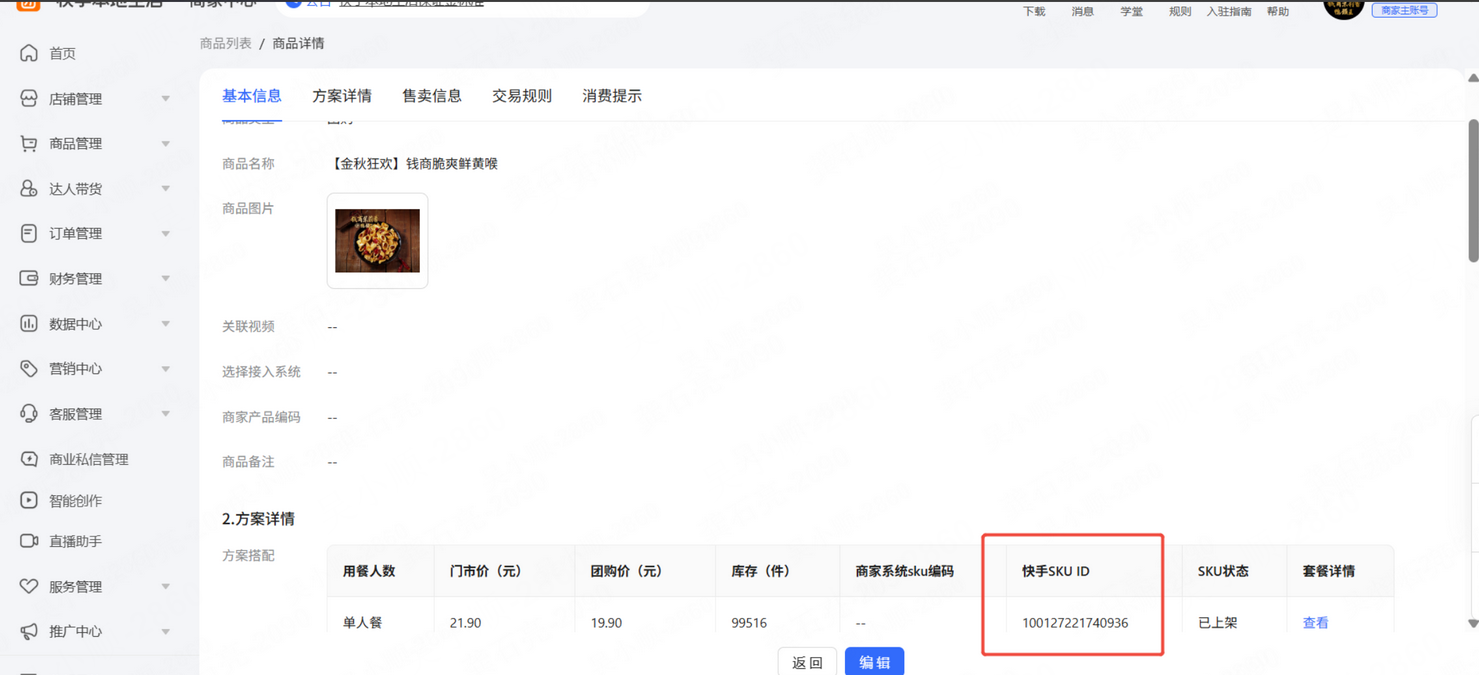Click the 商品管理 cart icon

29,144
